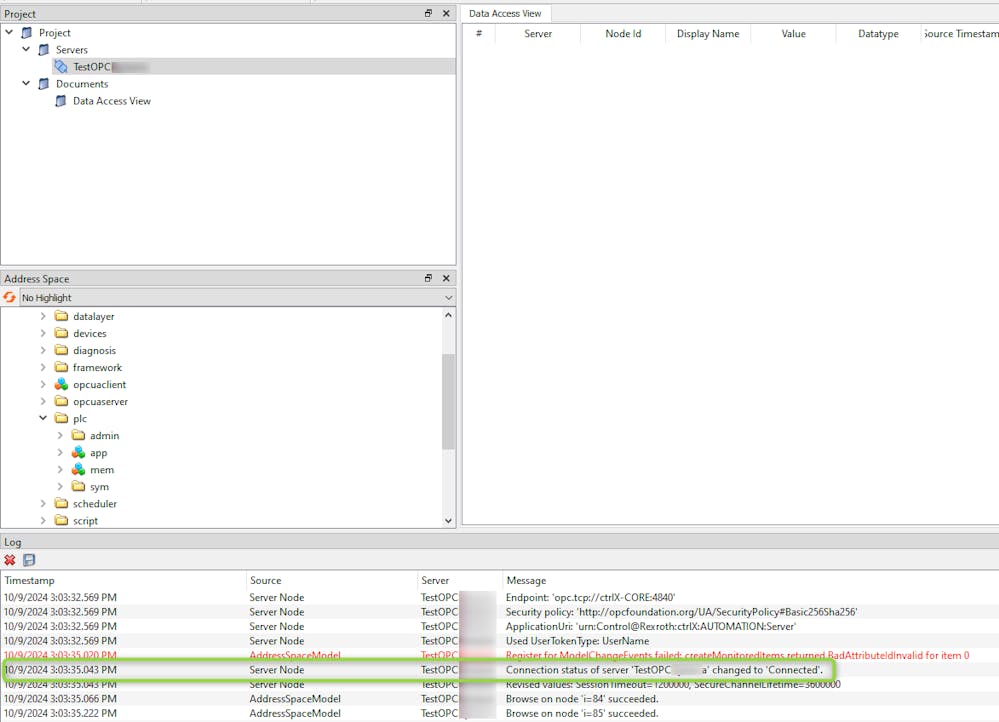999x722 pixels.
Task: Collapse the Servers tree node
Action: (x=26, y=50)
